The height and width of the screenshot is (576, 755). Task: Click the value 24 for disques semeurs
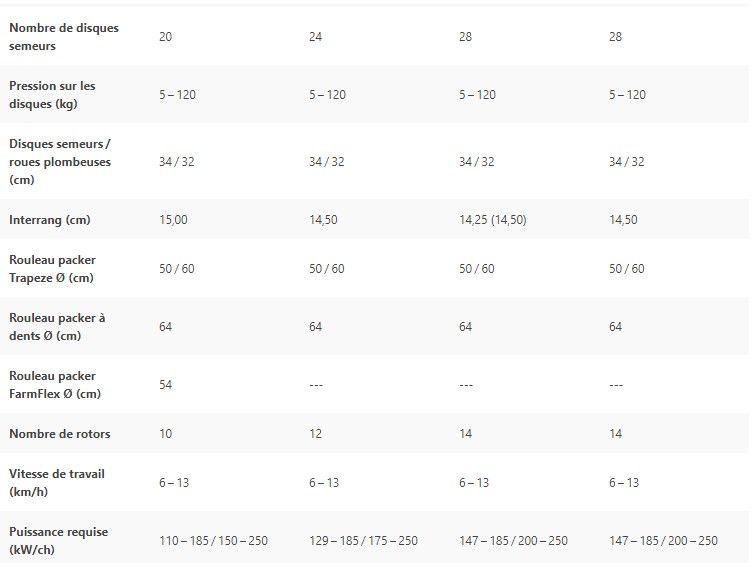coord(315,37)
